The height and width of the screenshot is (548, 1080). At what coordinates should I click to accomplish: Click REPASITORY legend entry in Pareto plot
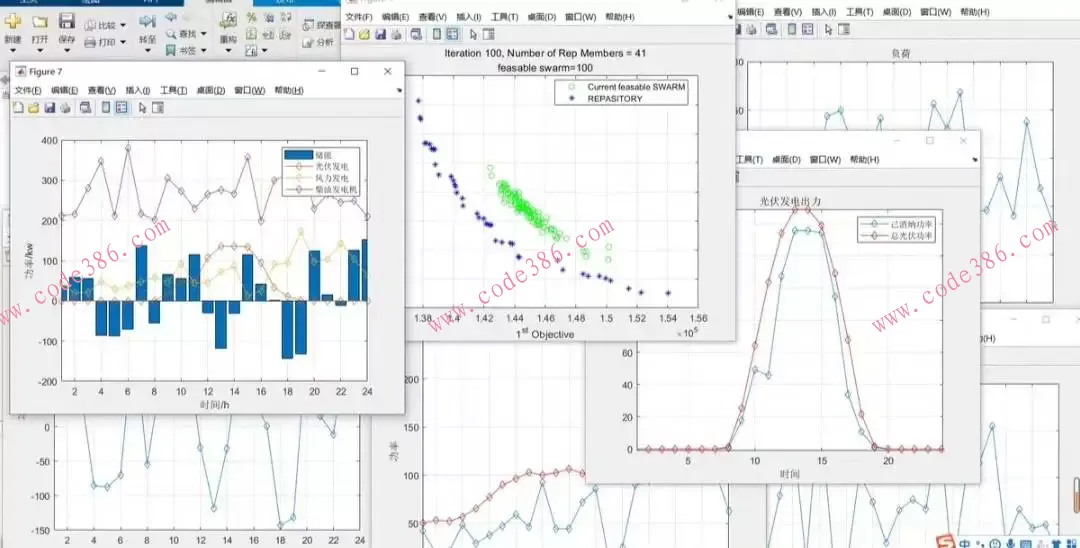pyautogui.click(x=614, y=99)
